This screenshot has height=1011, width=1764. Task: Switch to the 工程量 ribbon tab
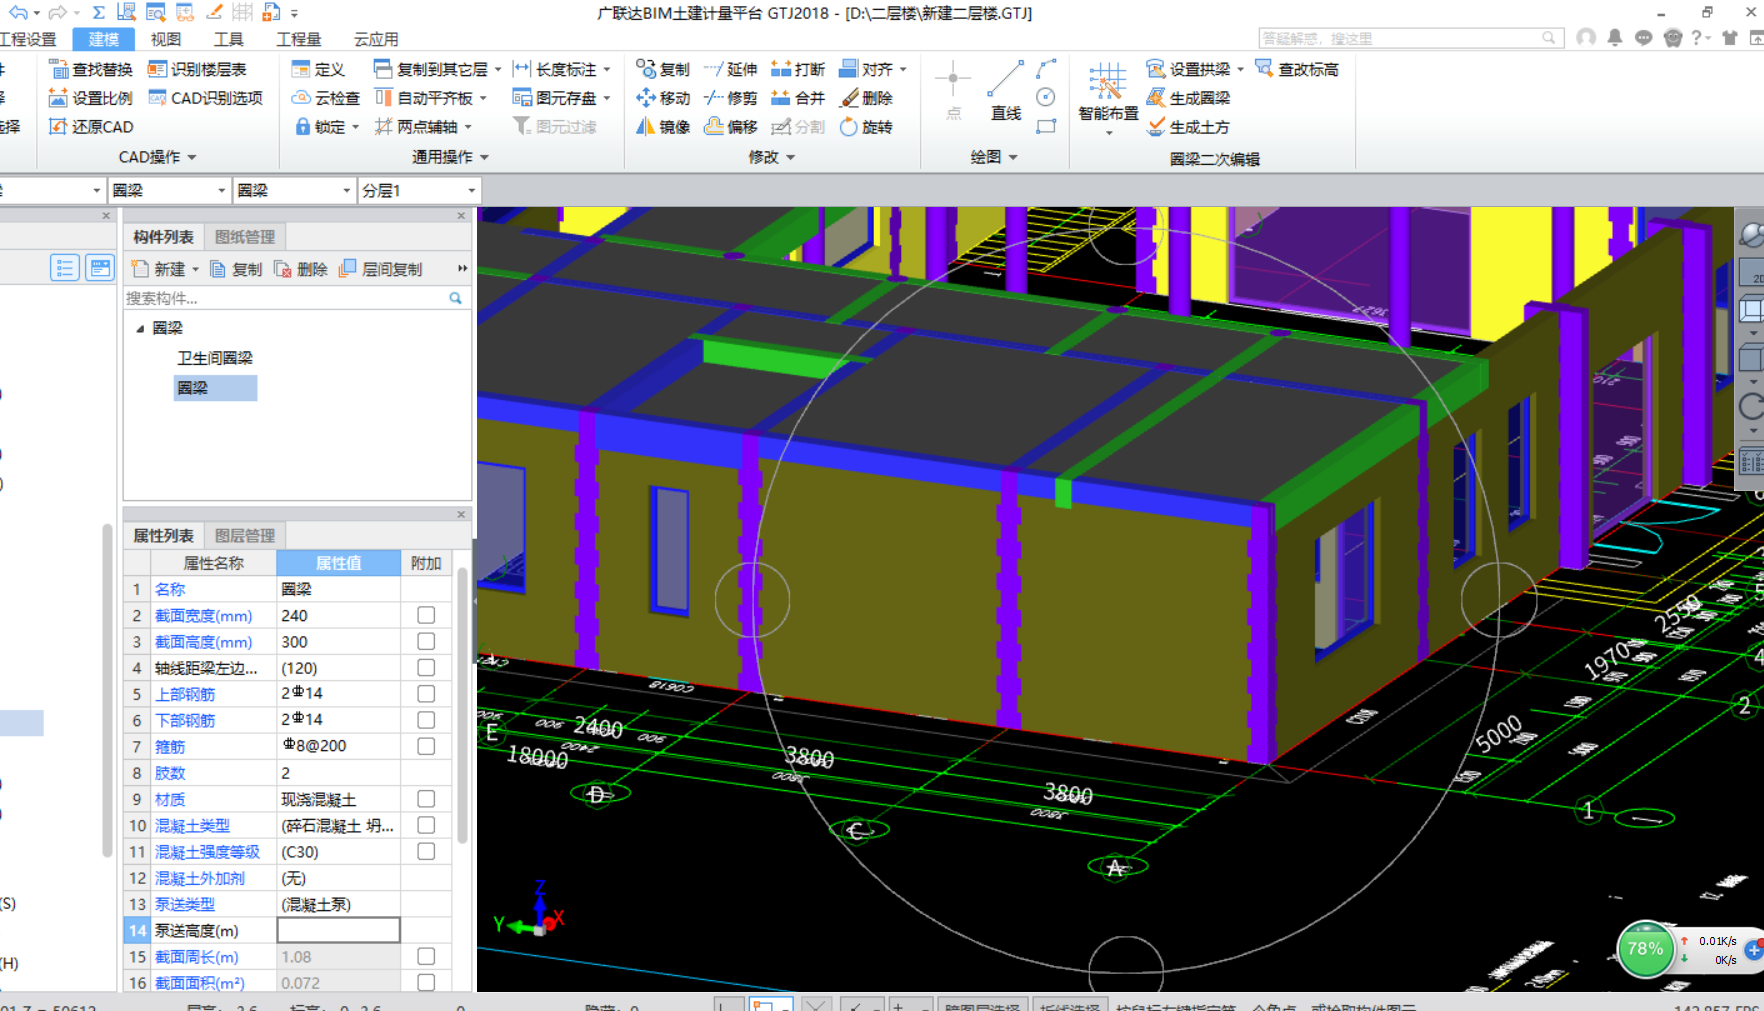point(299,39)
